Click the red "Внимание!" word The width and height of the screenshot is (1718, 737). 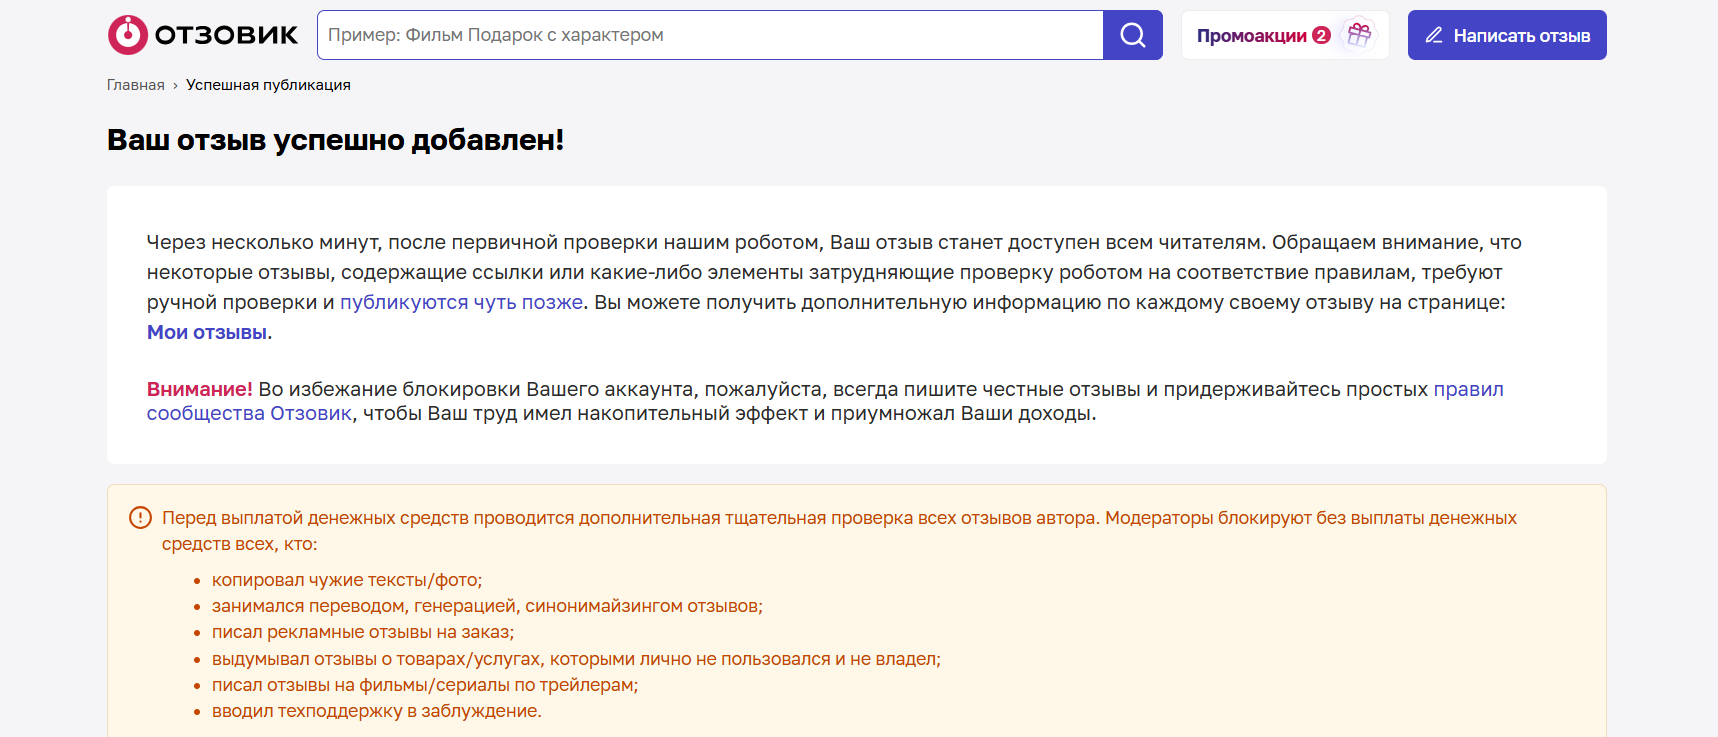pos(200,389)
